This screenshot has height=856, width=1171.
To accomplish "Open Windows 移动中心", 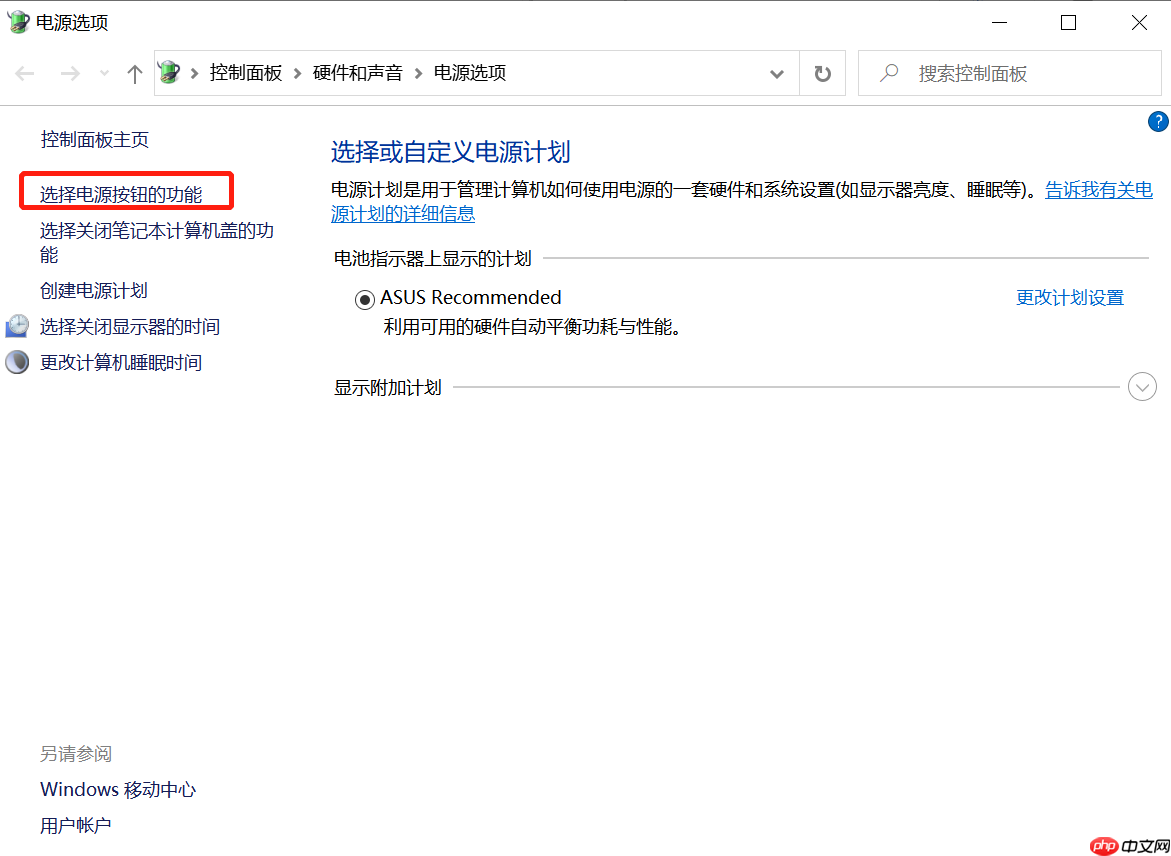I will [x=117, y=789].
